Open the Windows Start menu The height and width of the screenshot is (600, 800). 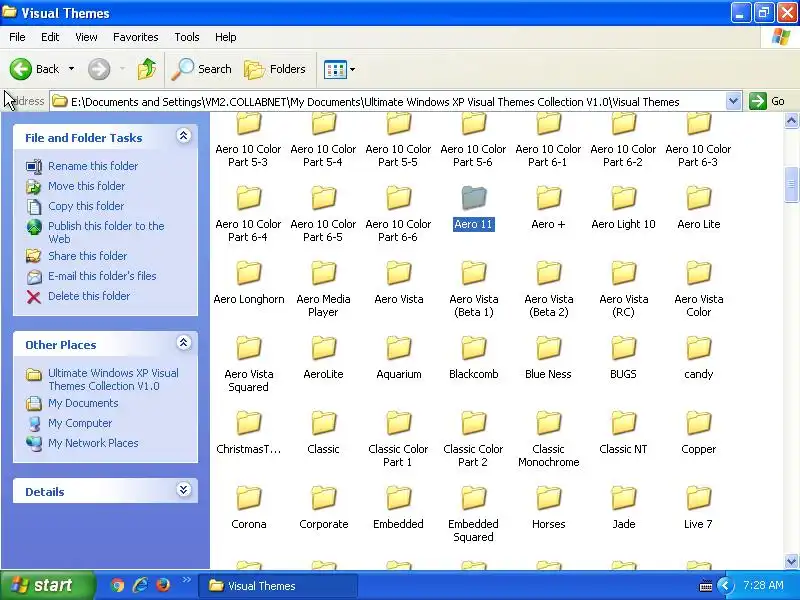pos(47,585)
